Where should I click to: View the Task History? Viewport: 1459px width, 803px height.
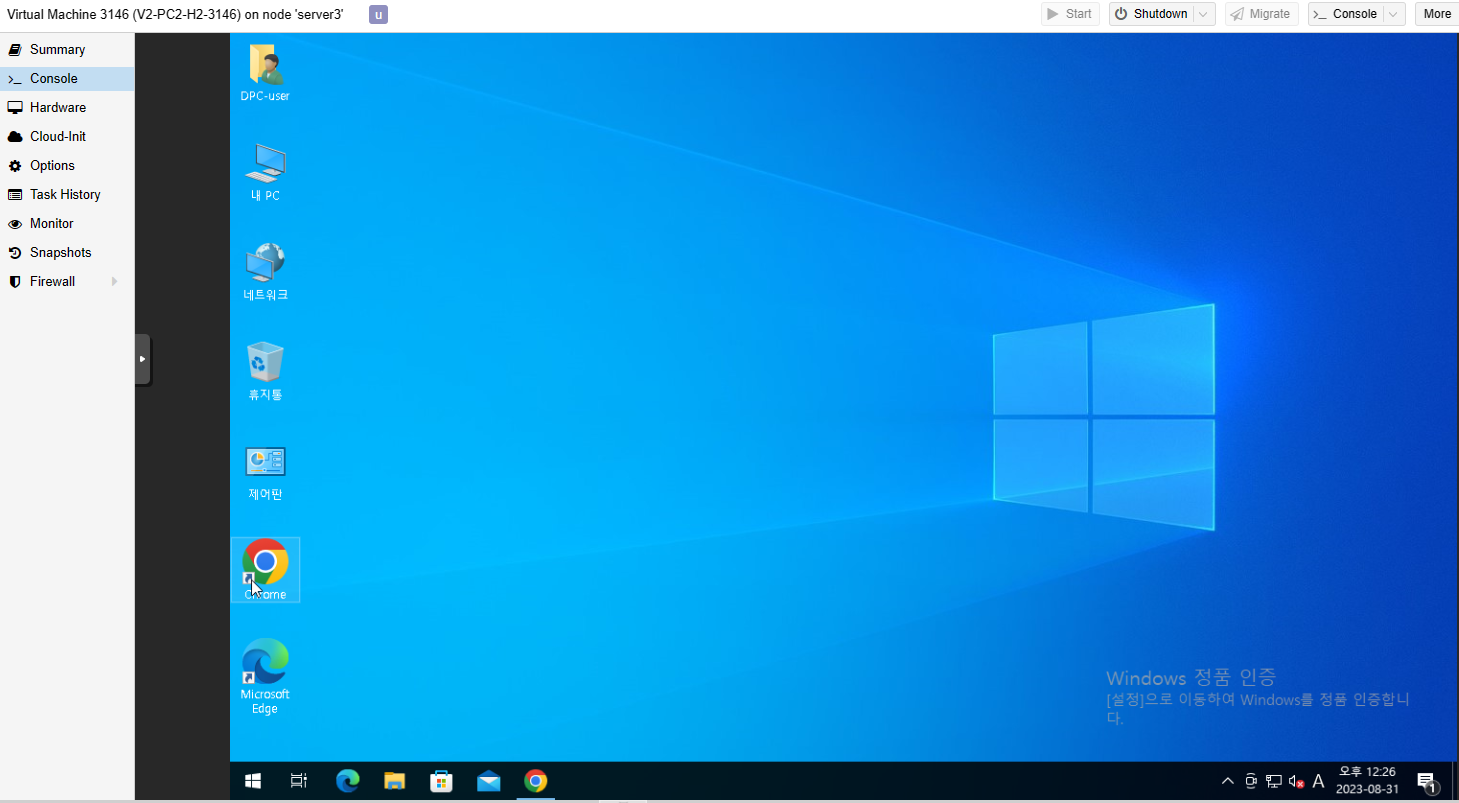coord(67,194)
